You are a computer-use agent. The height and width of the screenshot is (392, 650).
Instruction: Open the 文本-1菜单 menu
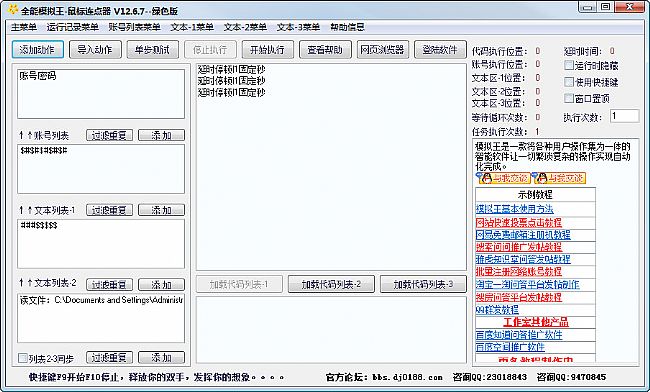[x=192, y=27]
